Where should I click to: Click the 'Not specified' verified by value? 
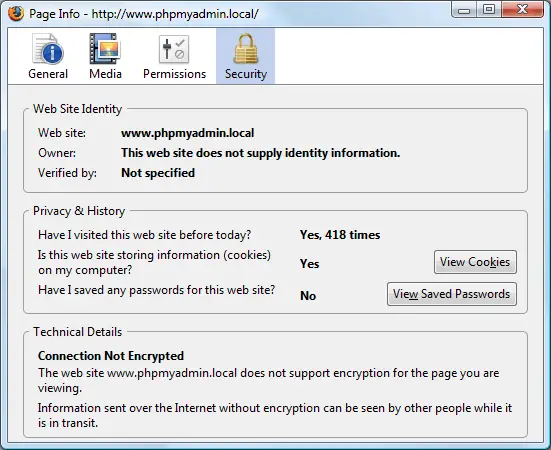(x=158, y=173)
